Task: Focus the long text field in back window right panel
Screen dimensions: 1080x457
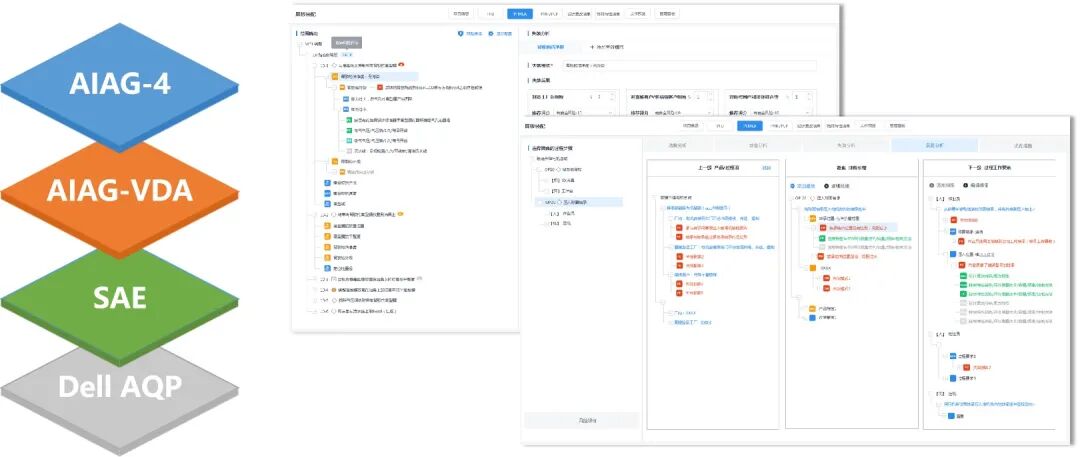Action: 689,65
